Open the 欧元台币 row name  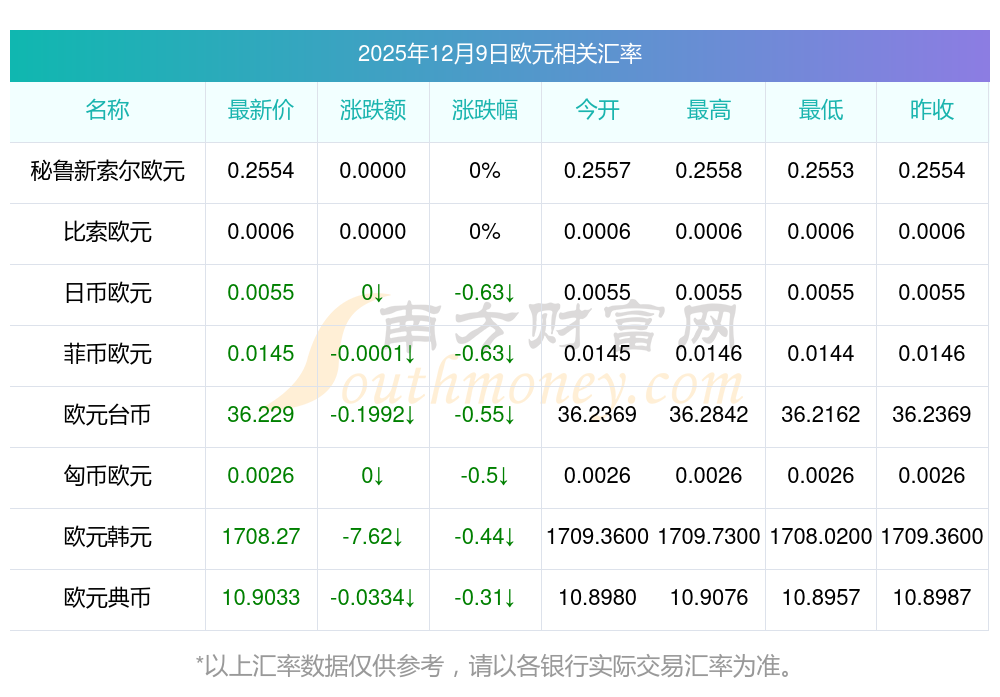coord(107,415)
